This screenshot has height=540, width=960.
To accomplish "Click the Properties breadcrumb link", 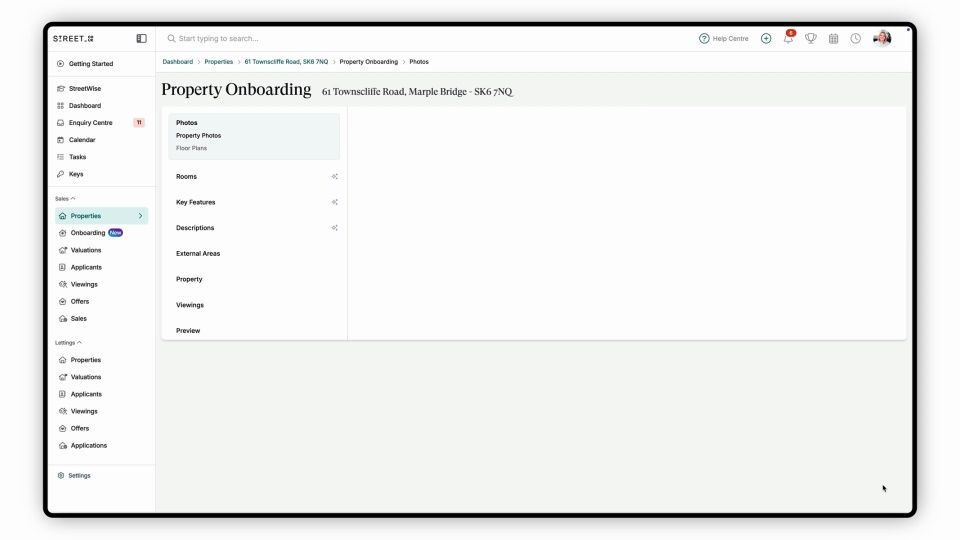I will 219,62.
